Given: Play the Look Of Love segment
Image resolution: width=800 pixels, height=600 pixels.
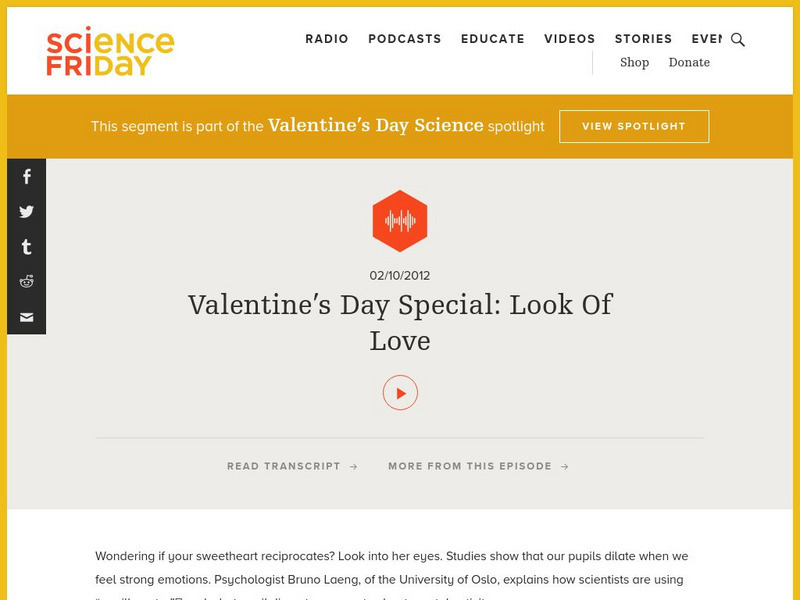Looking at the screenshot, I should click(x=400, y=393).
